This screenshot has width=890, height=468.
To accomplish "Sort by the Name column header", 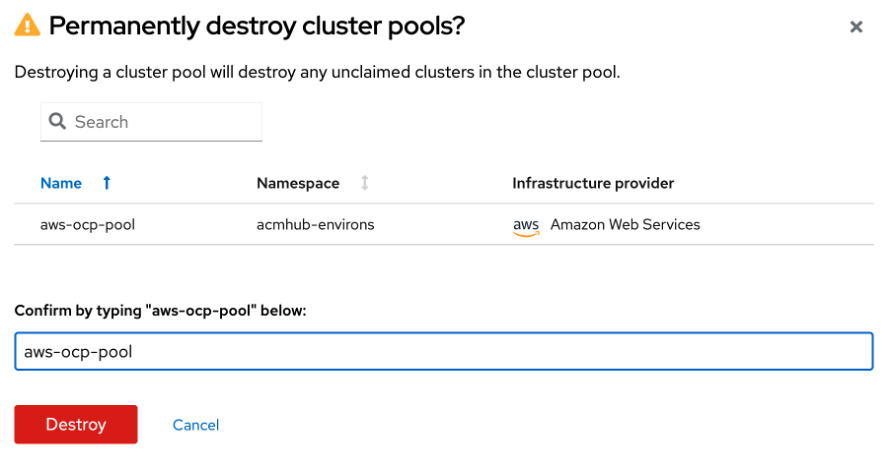I will click(x=61, y=183).
